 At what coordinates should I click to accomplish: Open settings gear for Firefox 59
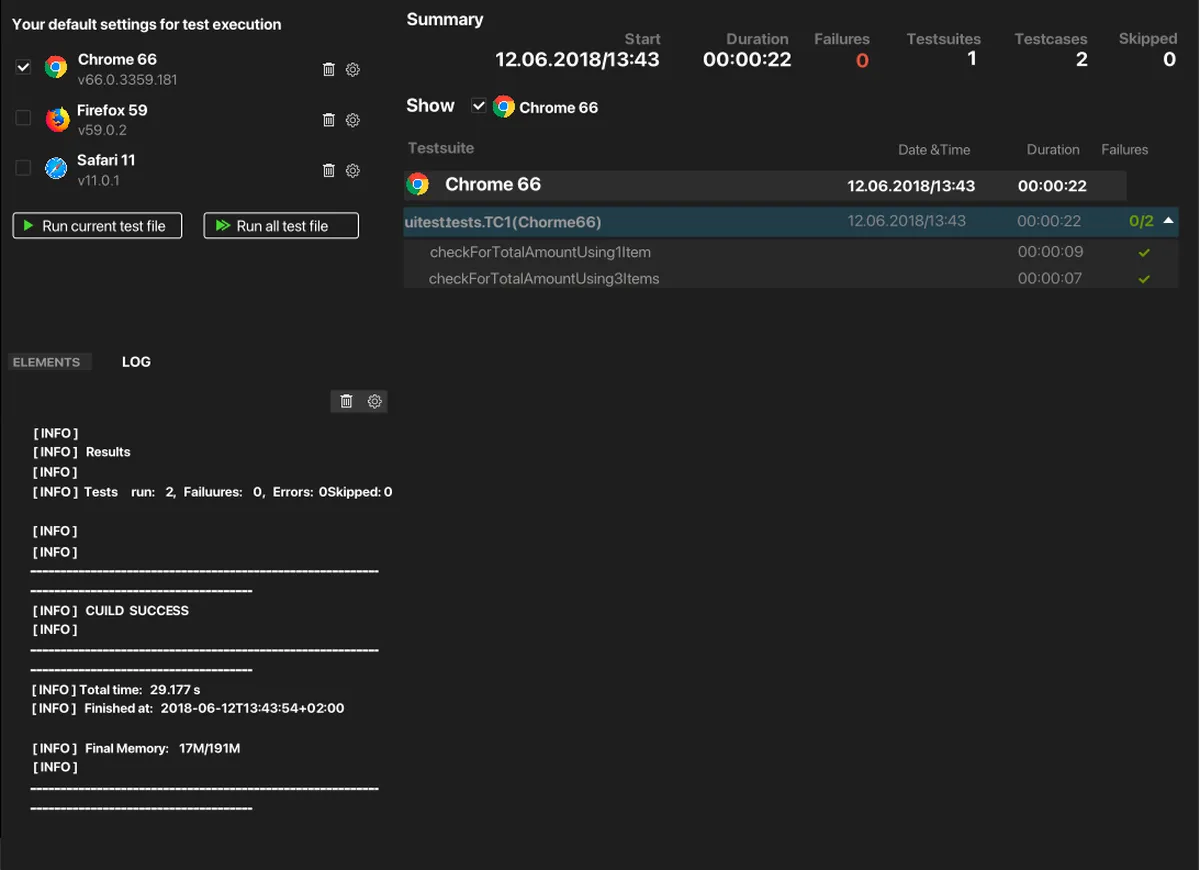(x=352, y=120)
